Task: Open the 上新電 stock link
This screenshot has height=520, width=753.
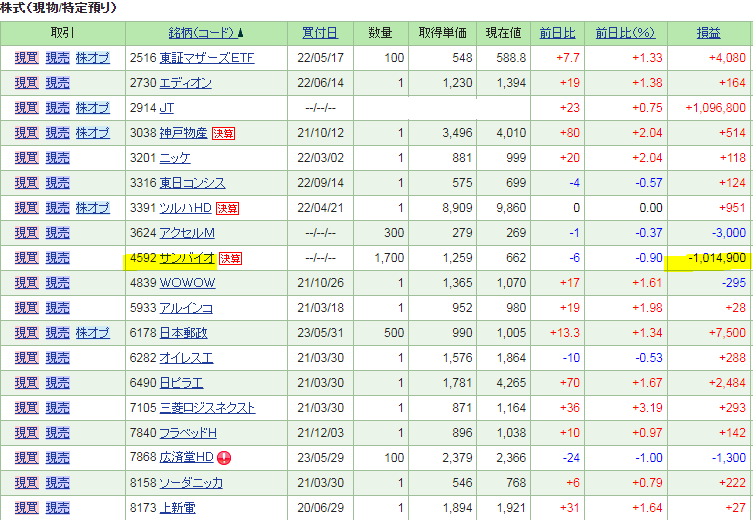Action: point(177,508)
